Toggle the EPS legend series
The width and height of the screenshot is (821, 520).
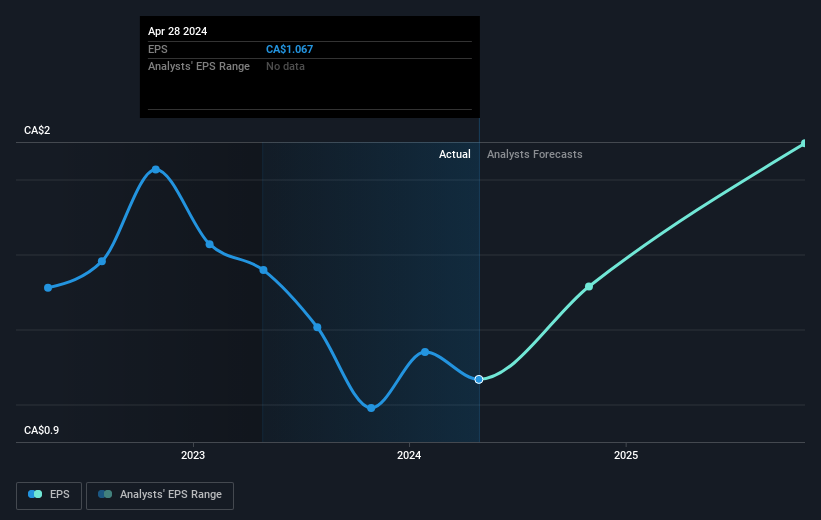tap(49, 495)
